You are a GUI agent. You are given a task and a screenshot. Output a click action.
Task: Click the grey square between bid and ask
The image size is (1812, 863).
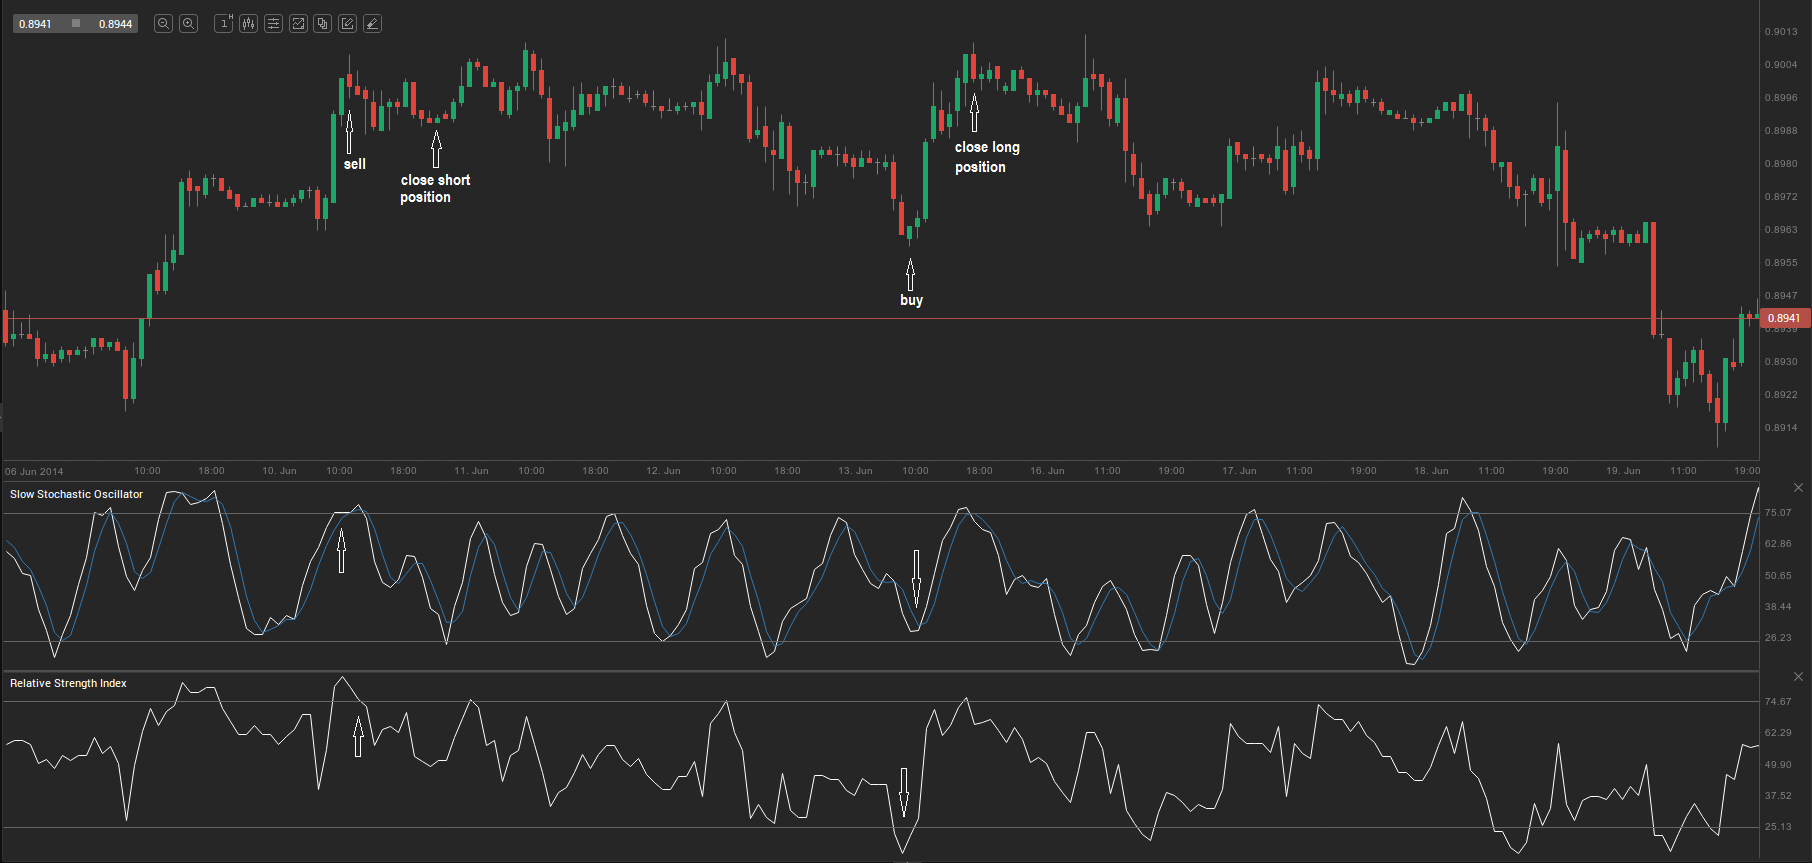(76, 23)
